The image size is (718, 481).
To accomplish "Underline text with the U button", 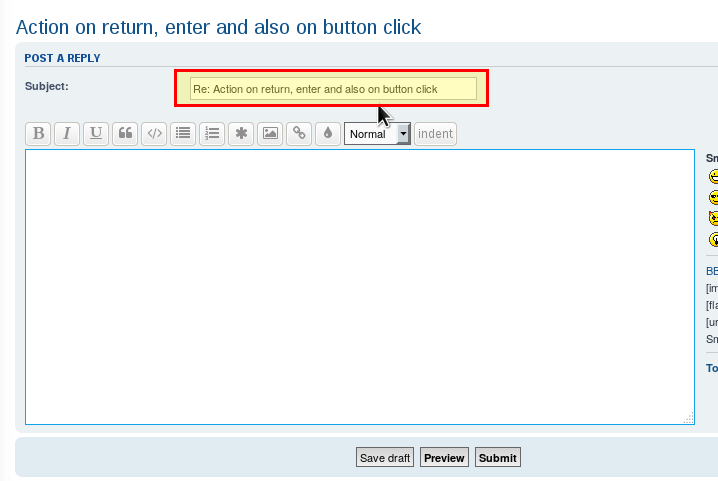I will pyautogui.click(x=96, y=134).
